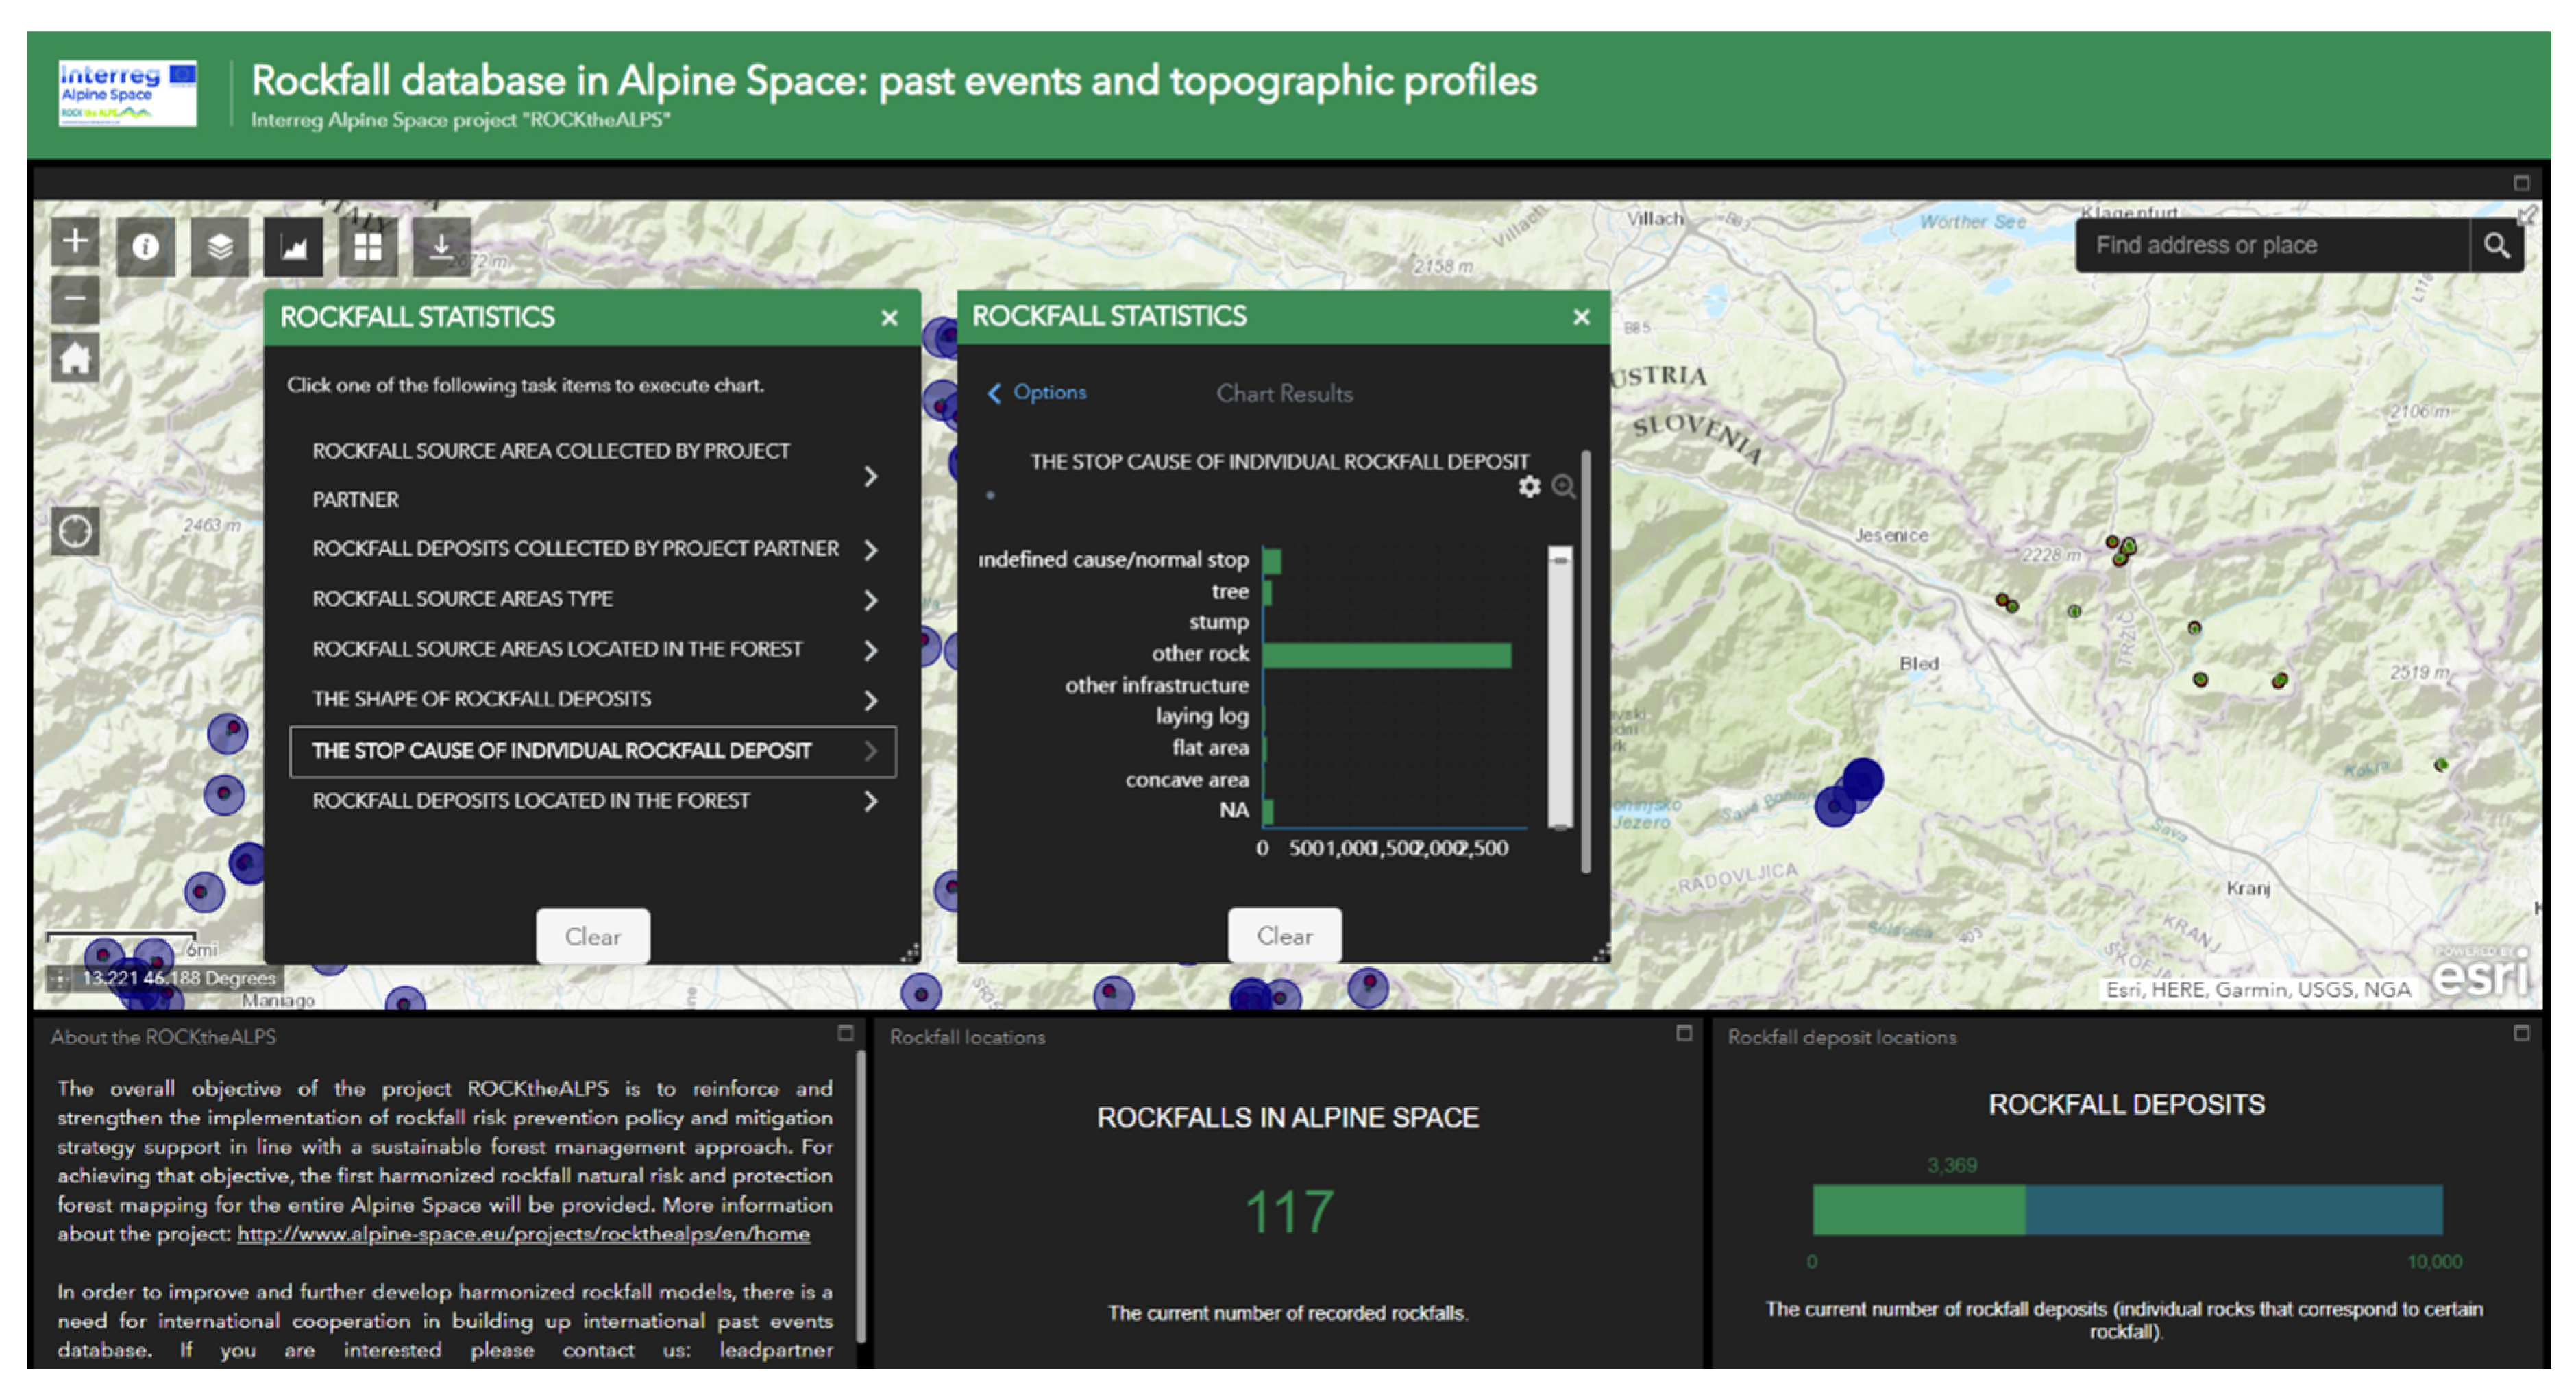Maximize the map panel via top-right icon
The width and height of the screenshot is (2576, 1399).
click(x=2522, y=183)
